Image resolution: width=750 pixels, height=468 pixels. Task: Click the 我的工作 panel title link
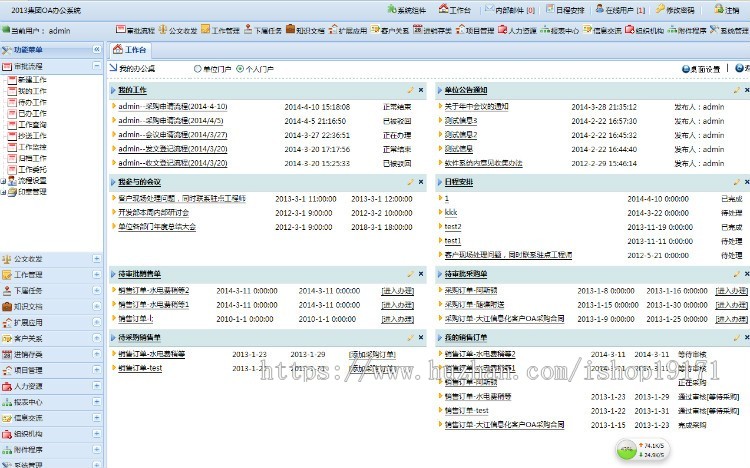tap(132, 90)
